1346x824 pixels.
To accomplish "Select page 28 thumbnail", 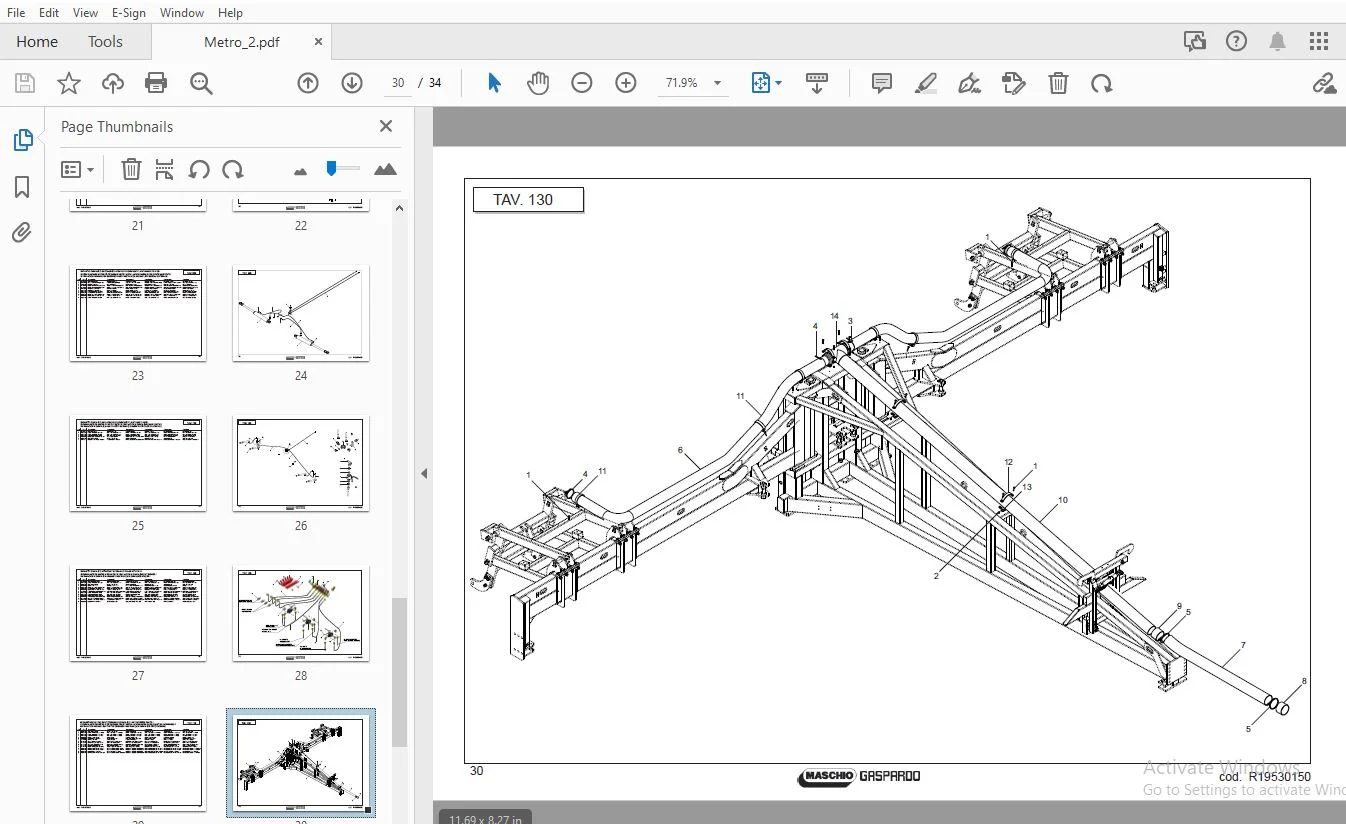I will (x=301, y=614).
